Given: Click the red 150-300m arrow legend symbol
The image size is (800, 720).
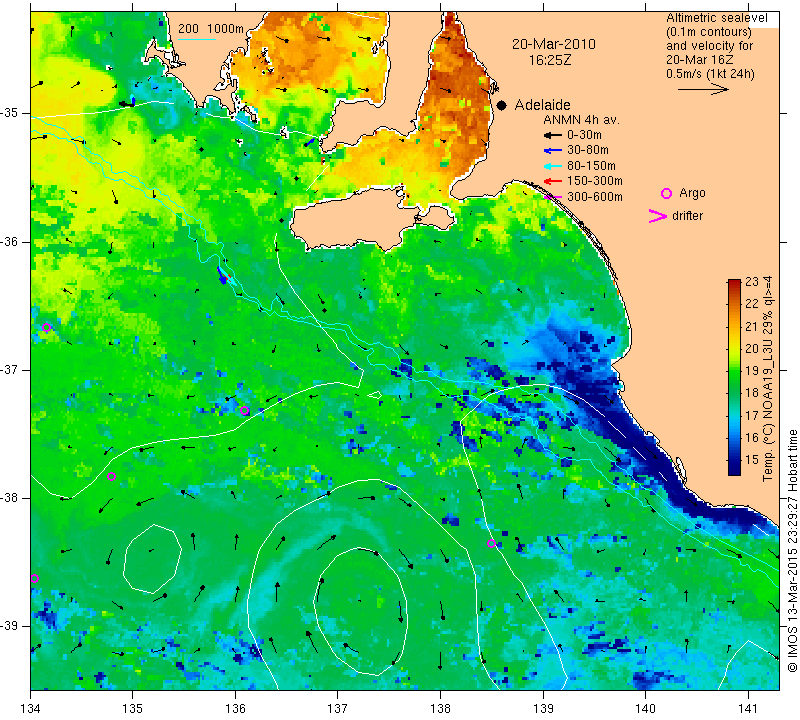Looking at the screenshot, I should 553,181.
